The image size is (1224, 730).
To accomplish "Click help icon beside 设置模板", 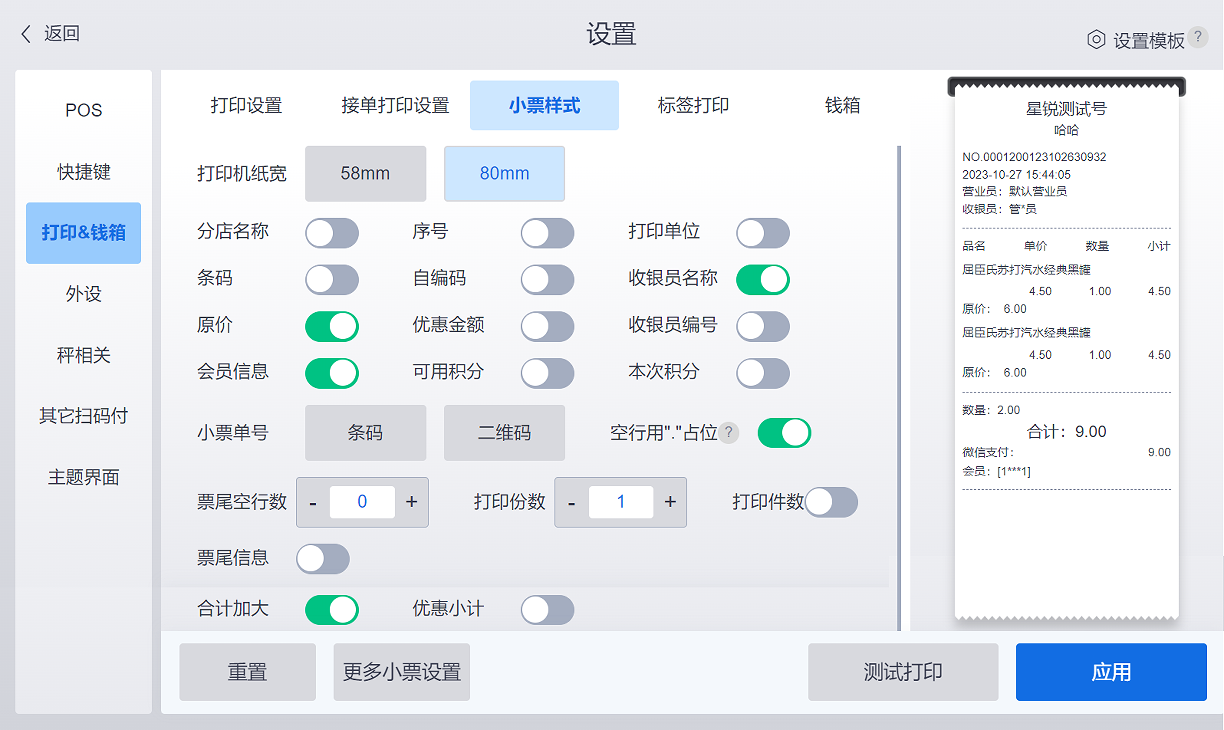I will point(1197,38).
